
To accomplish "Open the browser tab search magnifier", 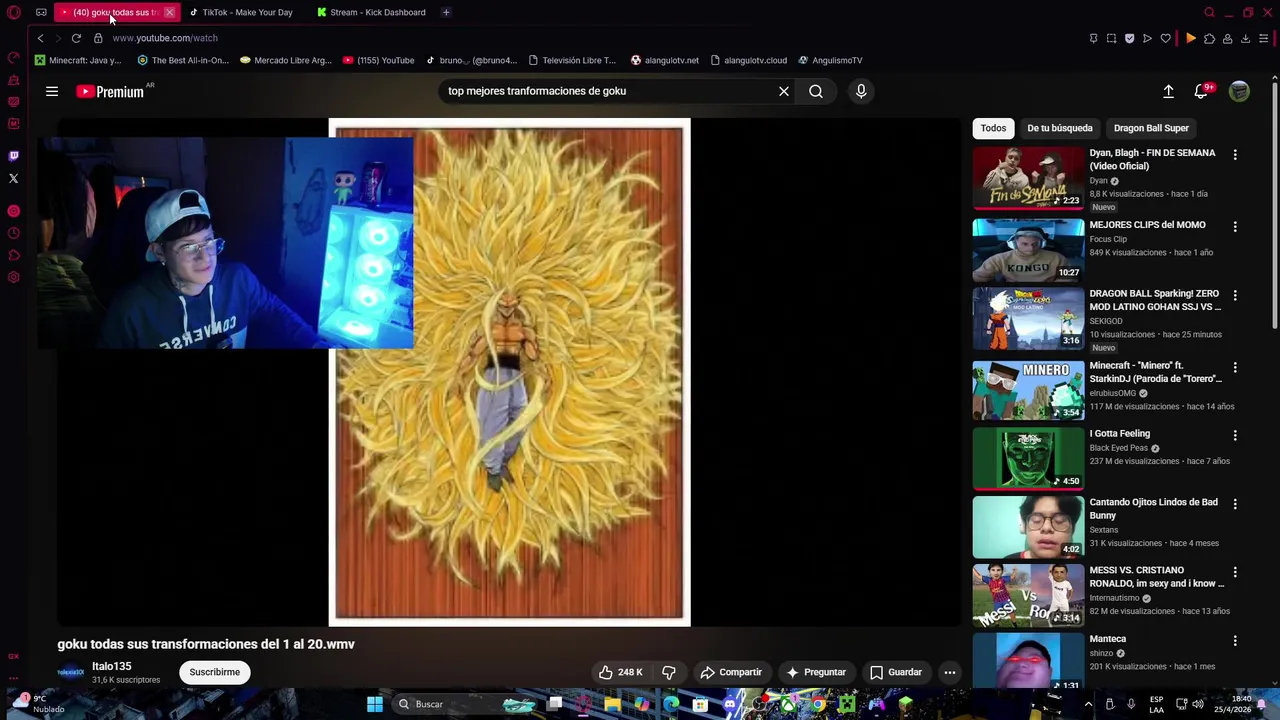I will click(1209, 12).
